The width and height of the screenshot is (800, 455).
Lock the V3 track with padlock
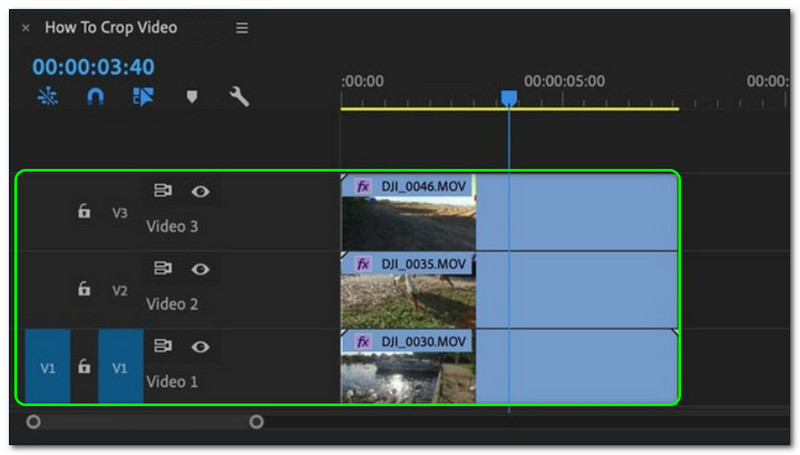click(85, 212)
